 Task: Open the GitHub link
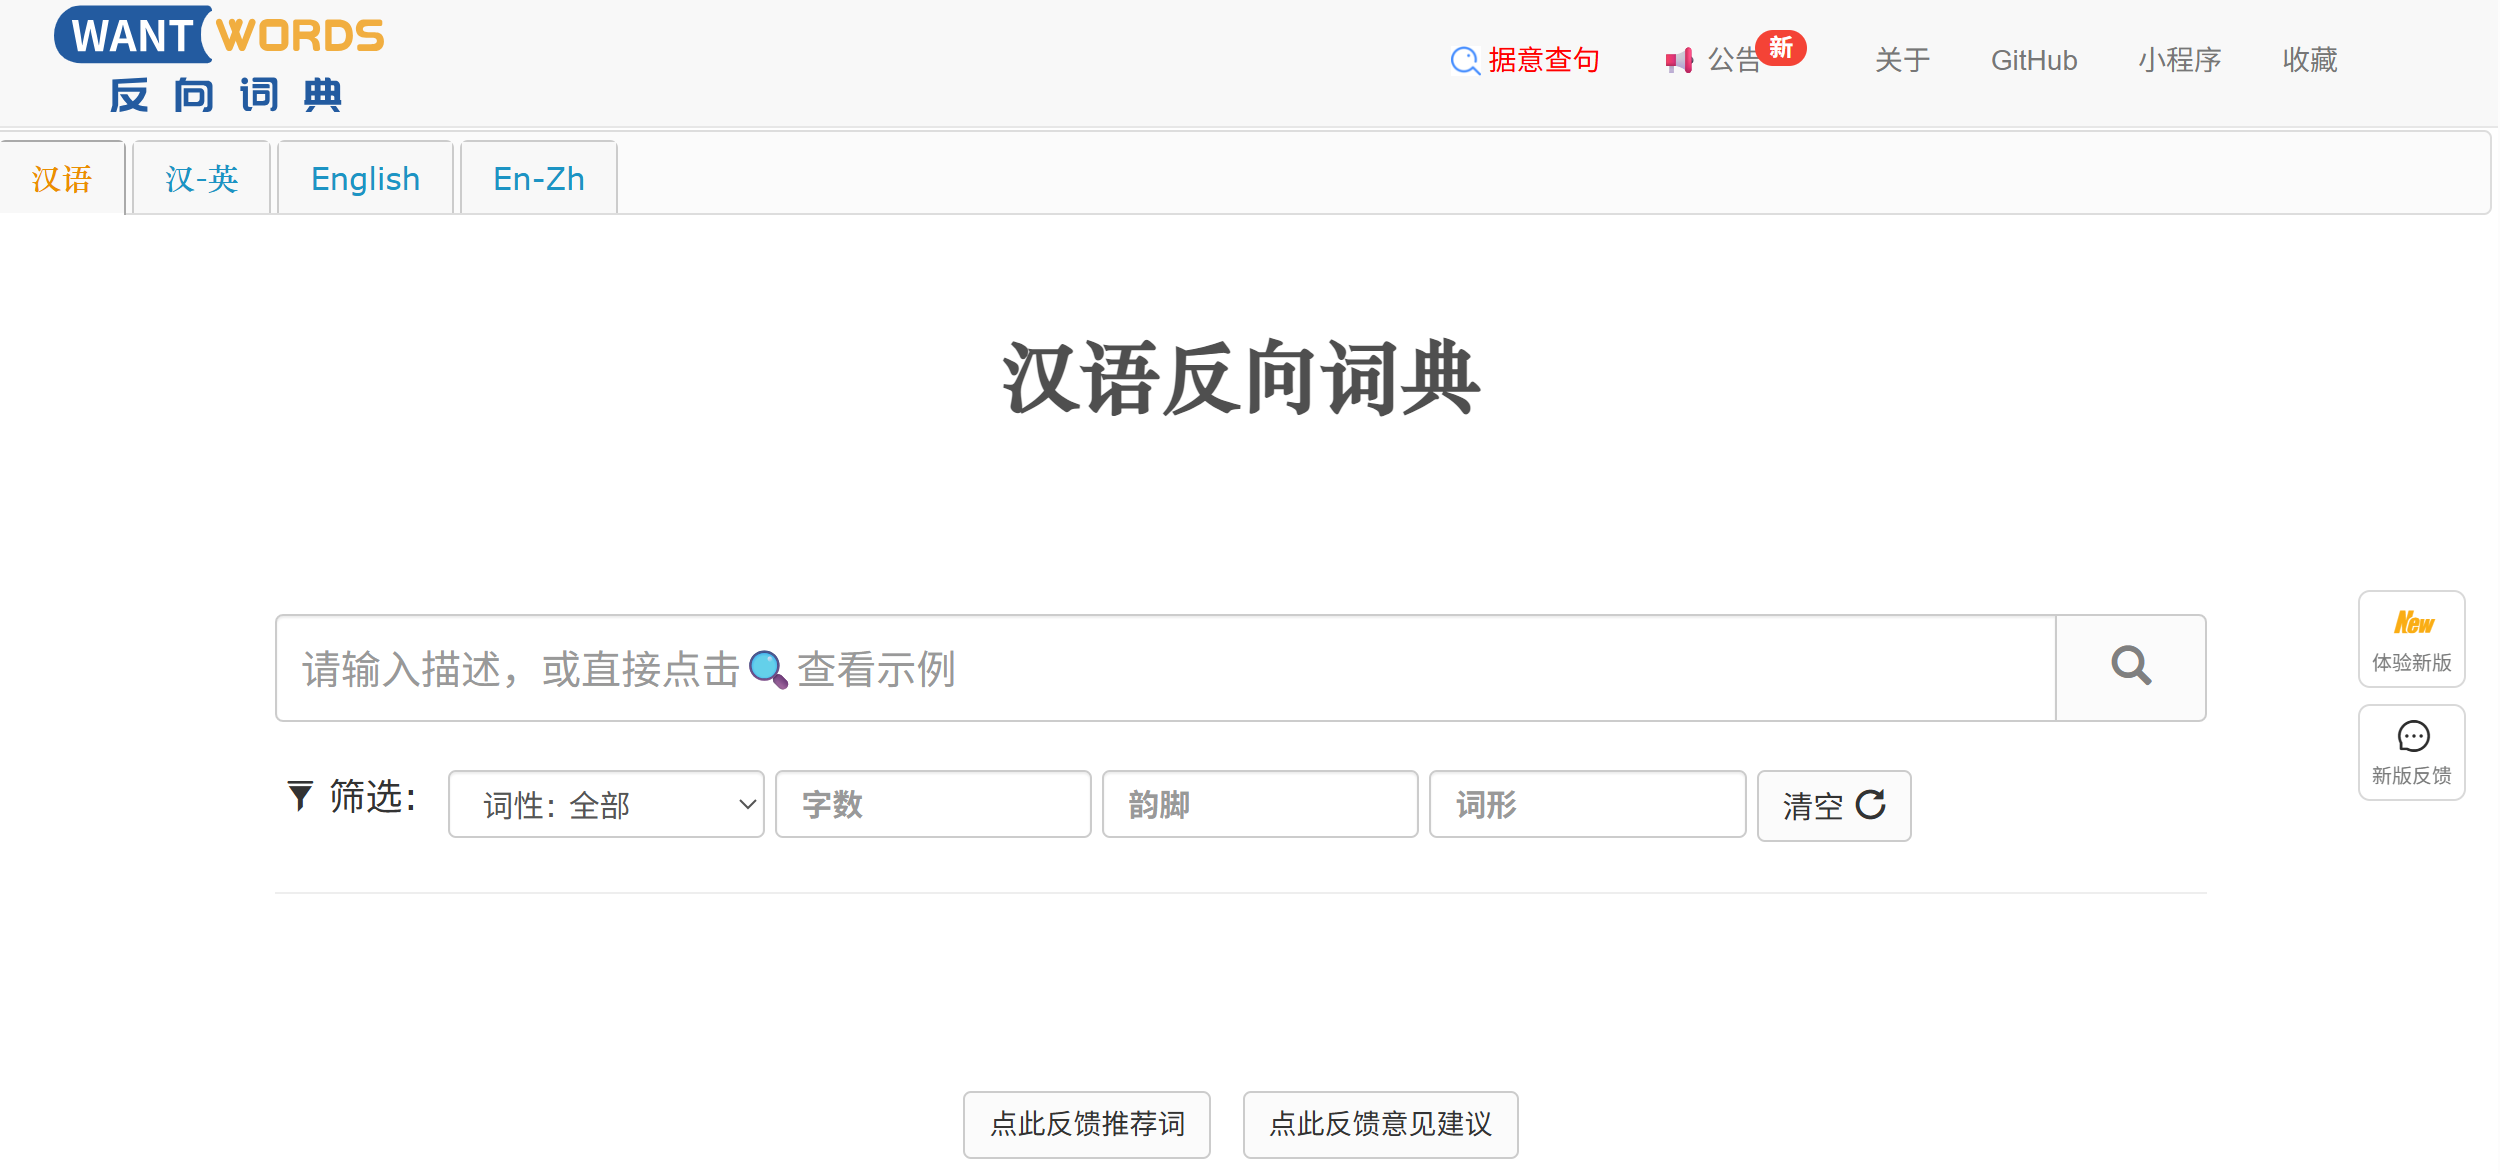(x=2033, y=61)
